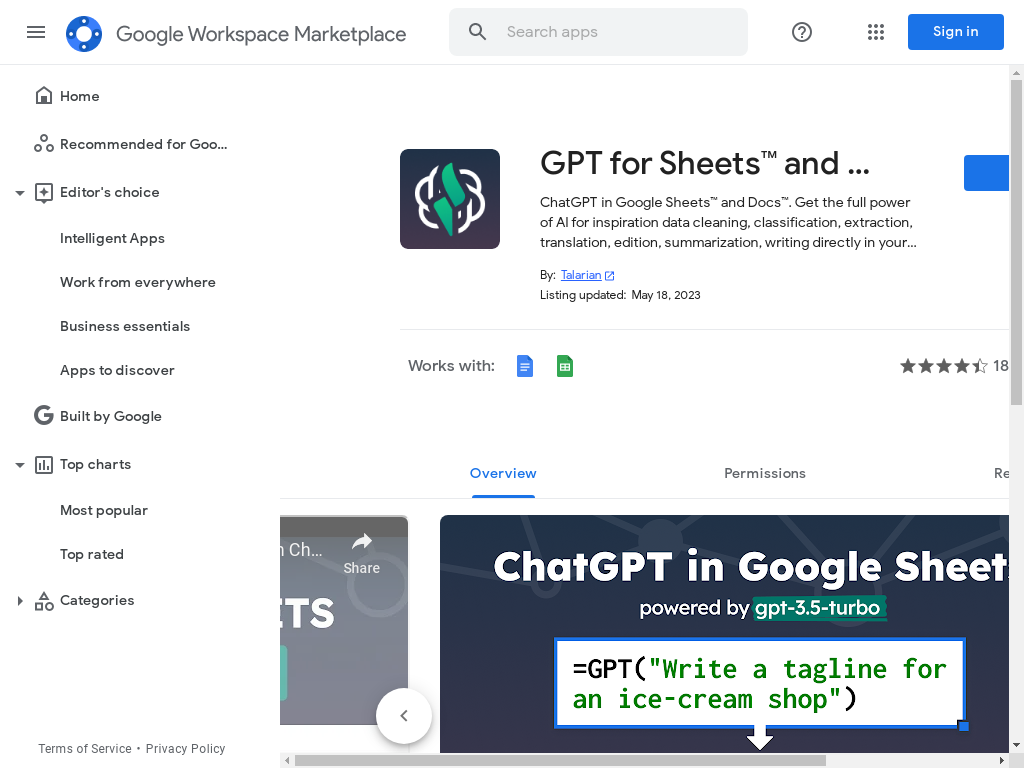
Task: Open the Talarian developer link
Action: pyautogui.click(x=581, y=275)
